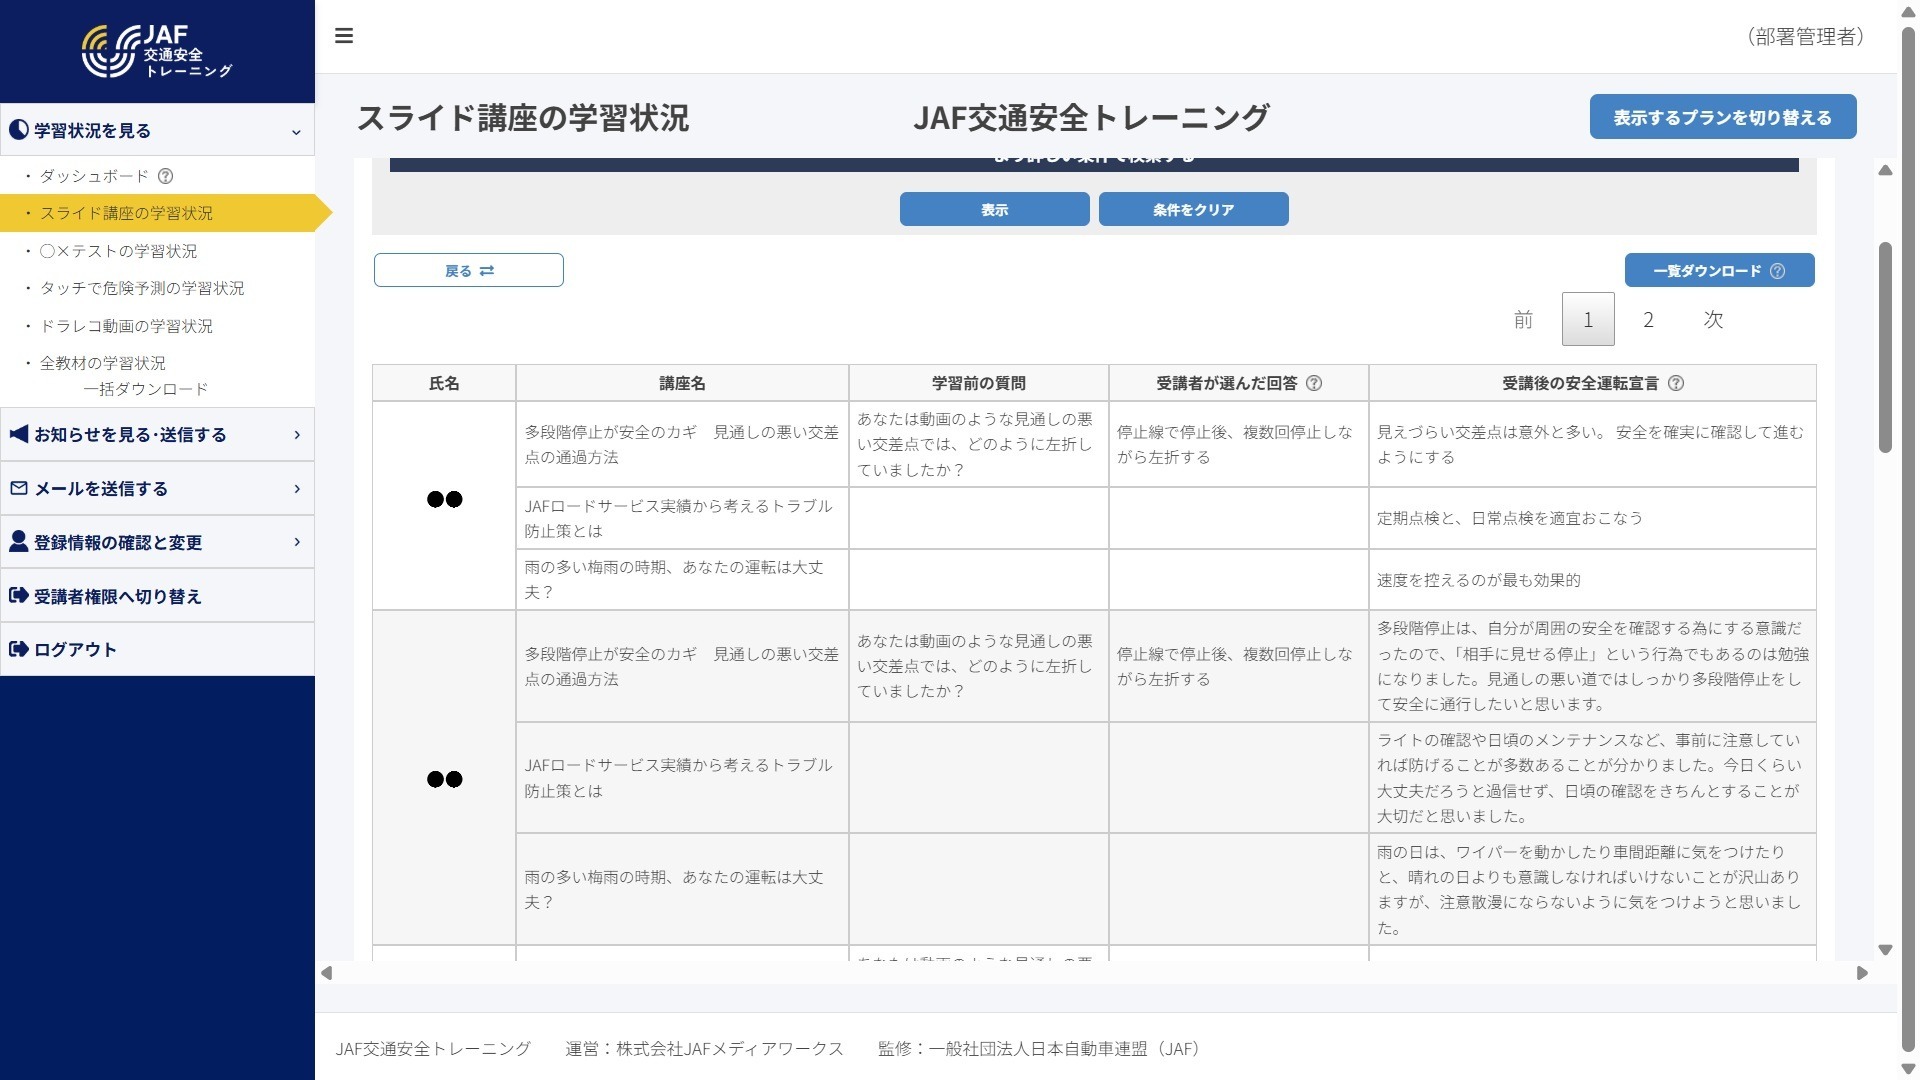Click the 見えづらい交差点は意外と多い declaration cell
The height and width of the screenshot is (1080, 1920).
coord(1592,445)
